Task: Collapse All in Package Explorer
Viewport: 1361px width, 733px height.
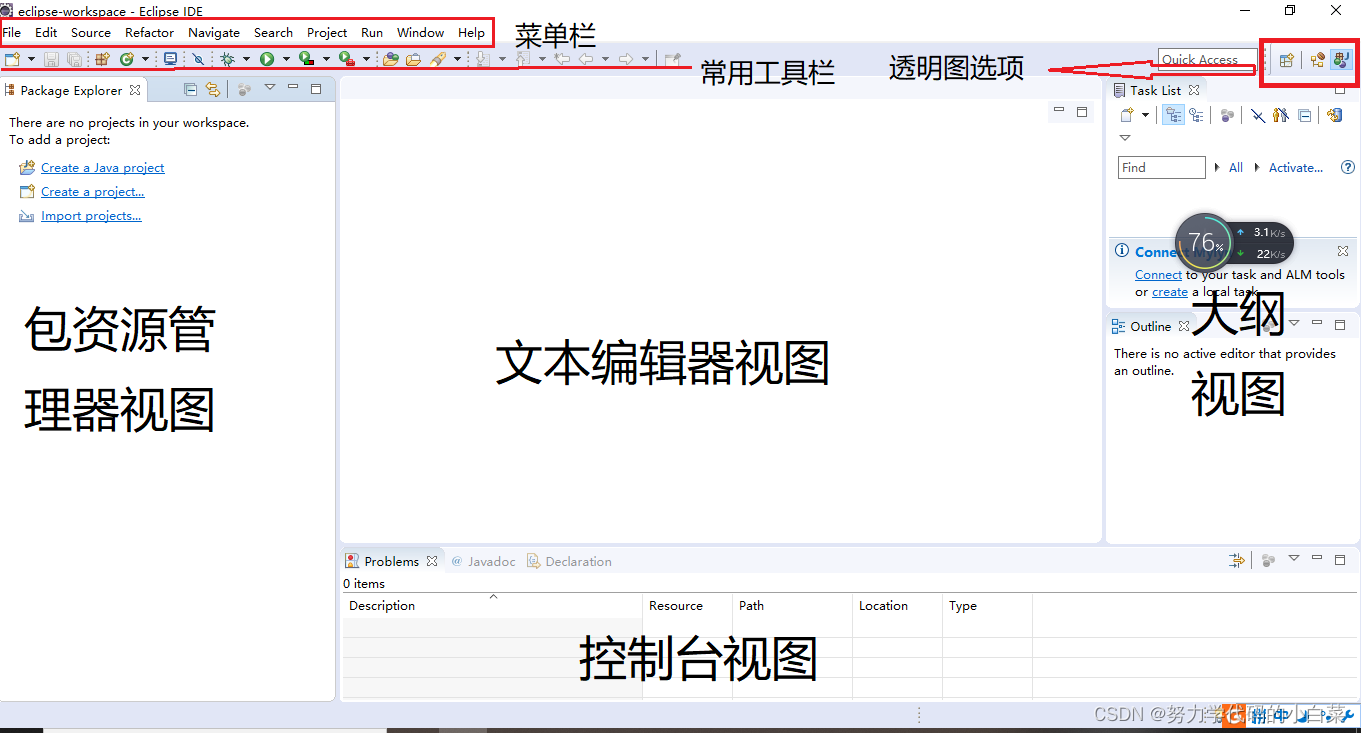Action: [189, 89]
